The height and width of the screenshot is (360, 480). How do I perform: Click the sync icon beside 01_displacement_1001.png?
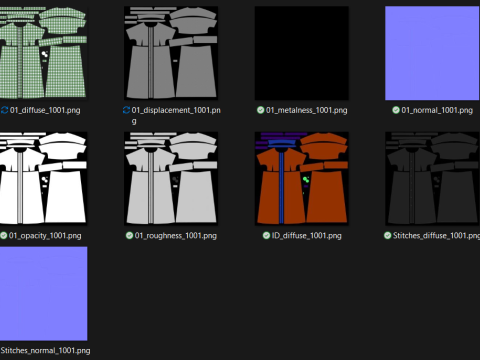click(x=126, y=110)
